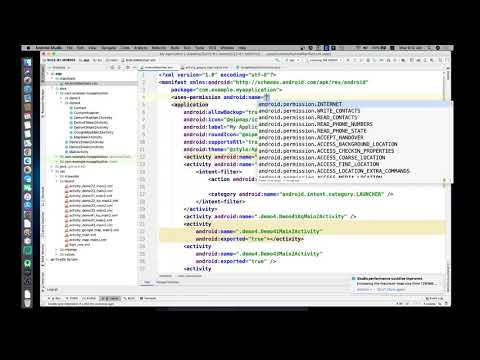The image size is (480, 360).
Task: Click the Make Project hammer icon
Action: [278, 60]
